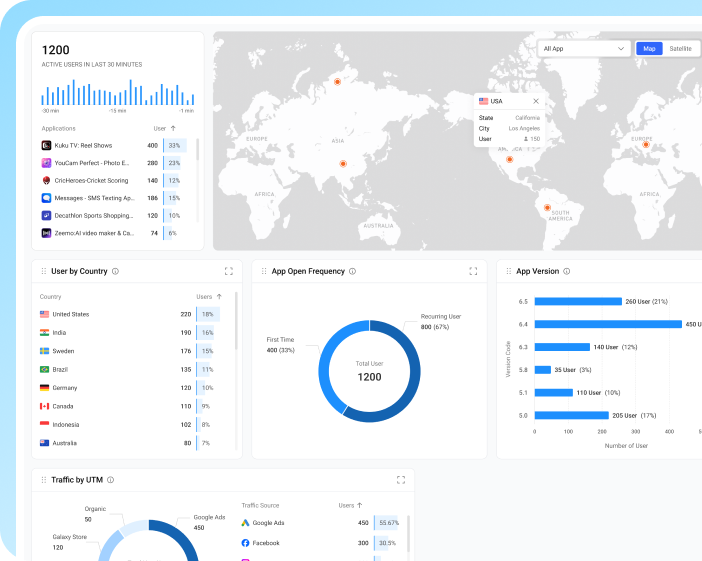Click info icon beside App Open Frequency
This screenshot has height=561, width=702.
click(353, 271)
